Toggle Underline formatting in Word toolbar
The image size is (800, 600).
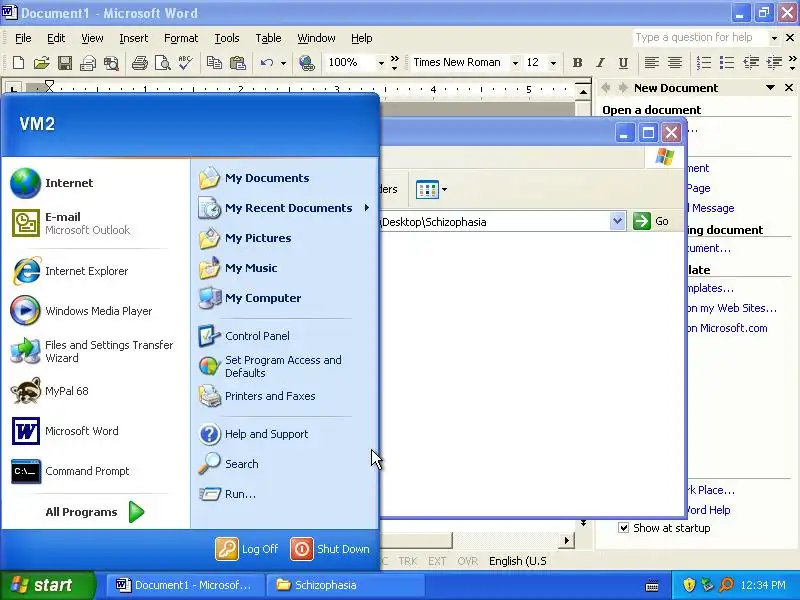pos(623,63)
